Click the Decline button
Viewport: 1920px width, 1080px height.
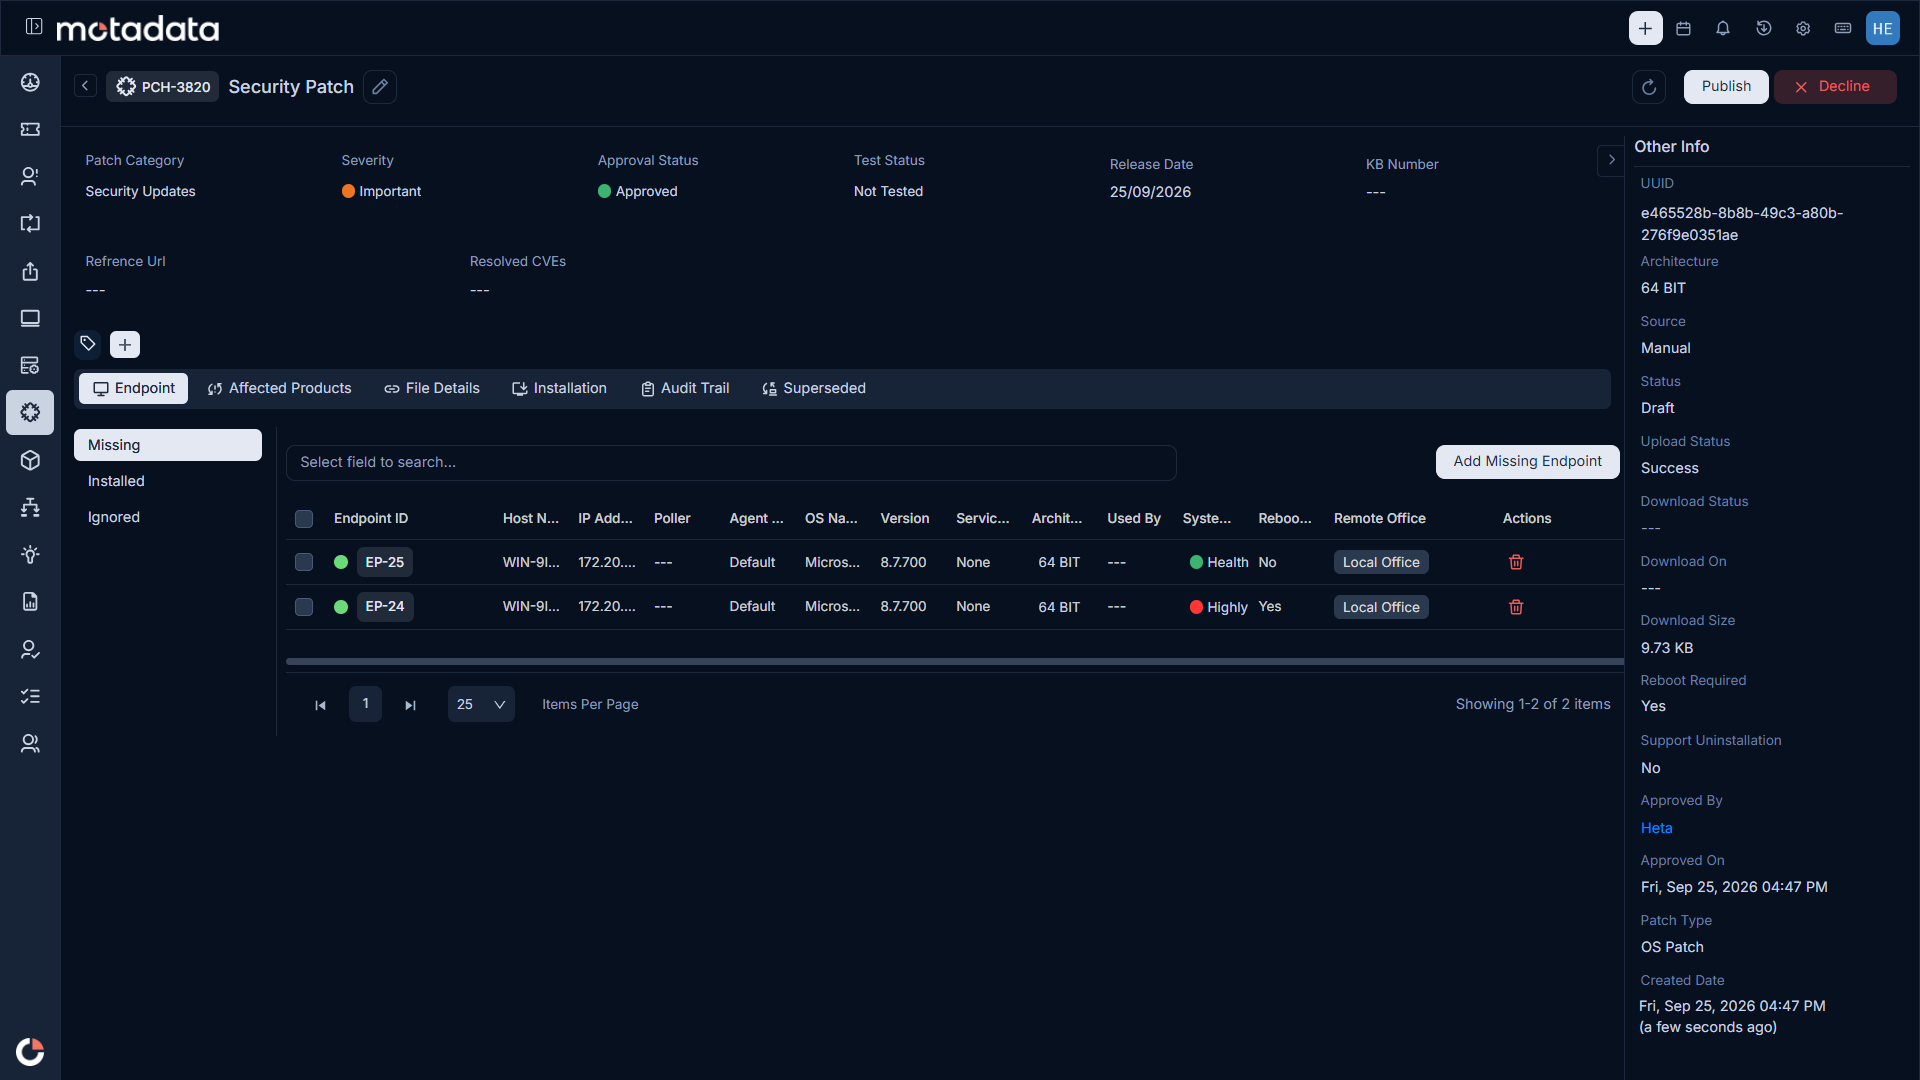1835,86
